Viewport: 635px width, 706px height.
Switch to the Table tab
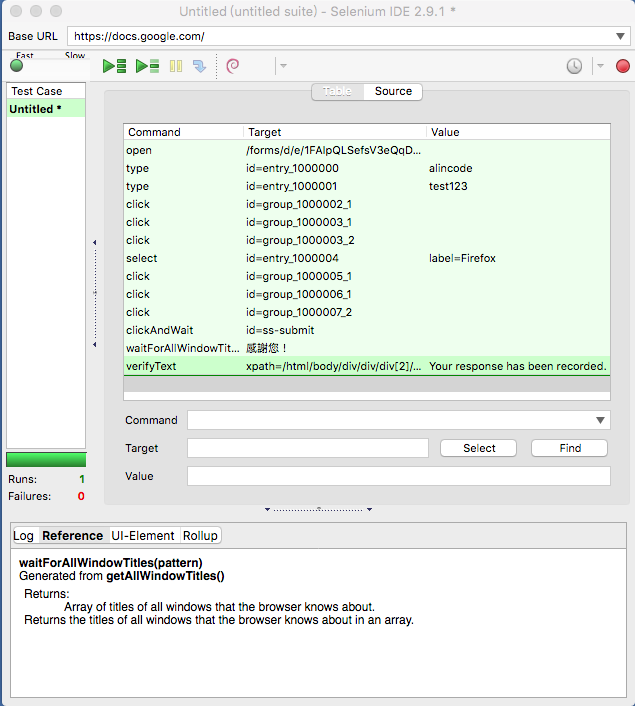click(337, 91)
